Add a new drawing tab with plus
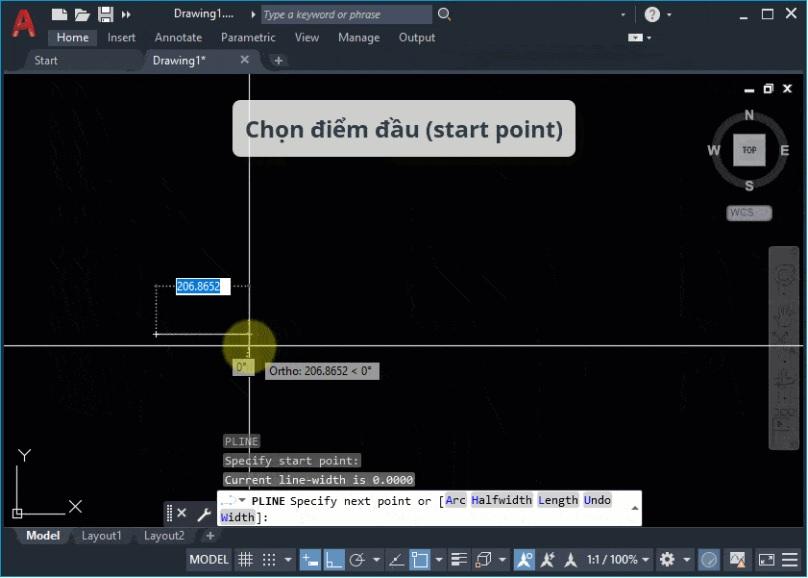The height and width of the screenshot is (578, 808). point(278,61)
